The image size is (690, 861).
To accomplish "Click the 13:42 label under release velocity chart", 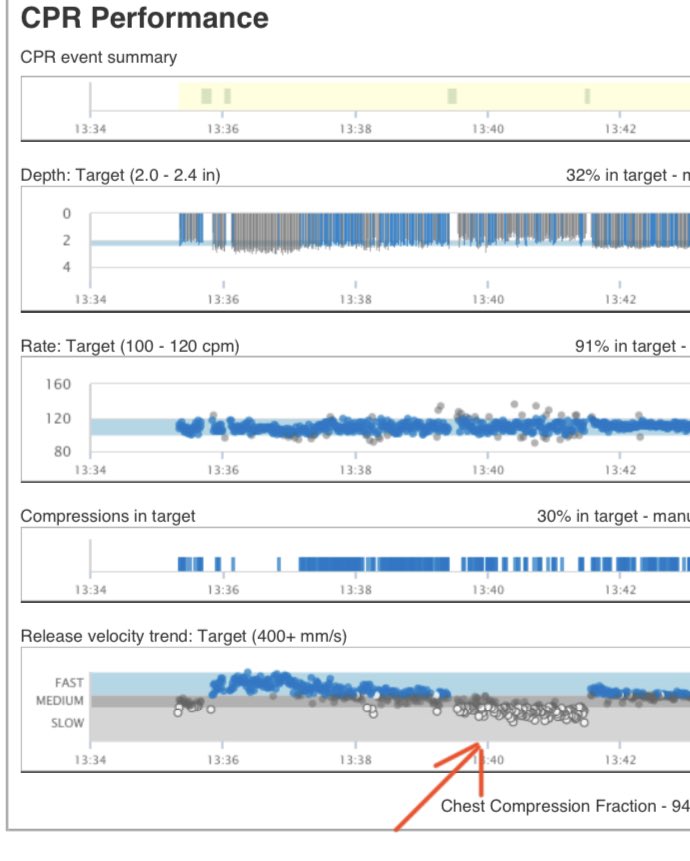I will (x=620, y=761).
